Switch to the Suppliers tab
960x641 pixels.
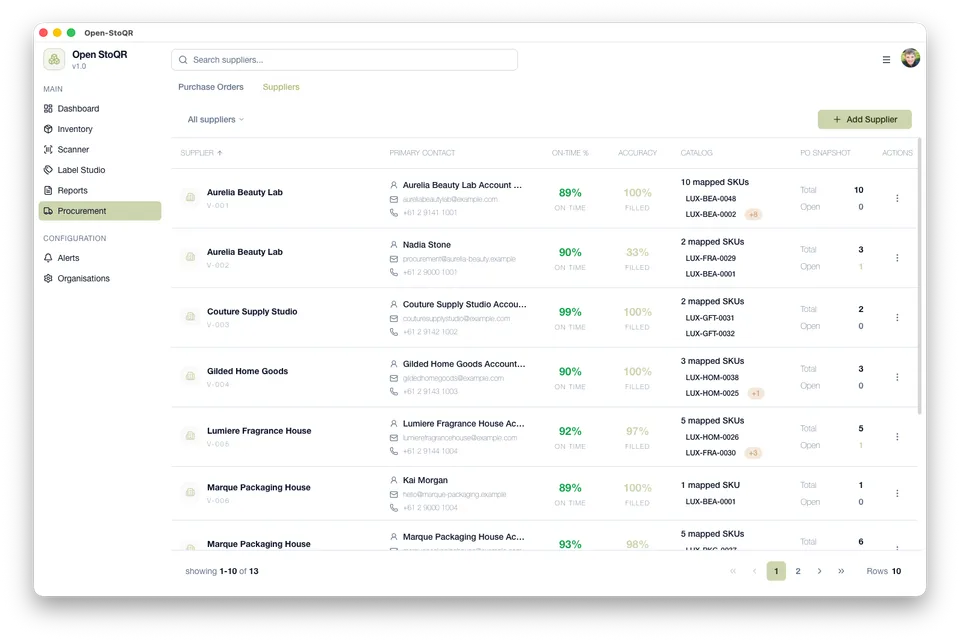[281, 87]
